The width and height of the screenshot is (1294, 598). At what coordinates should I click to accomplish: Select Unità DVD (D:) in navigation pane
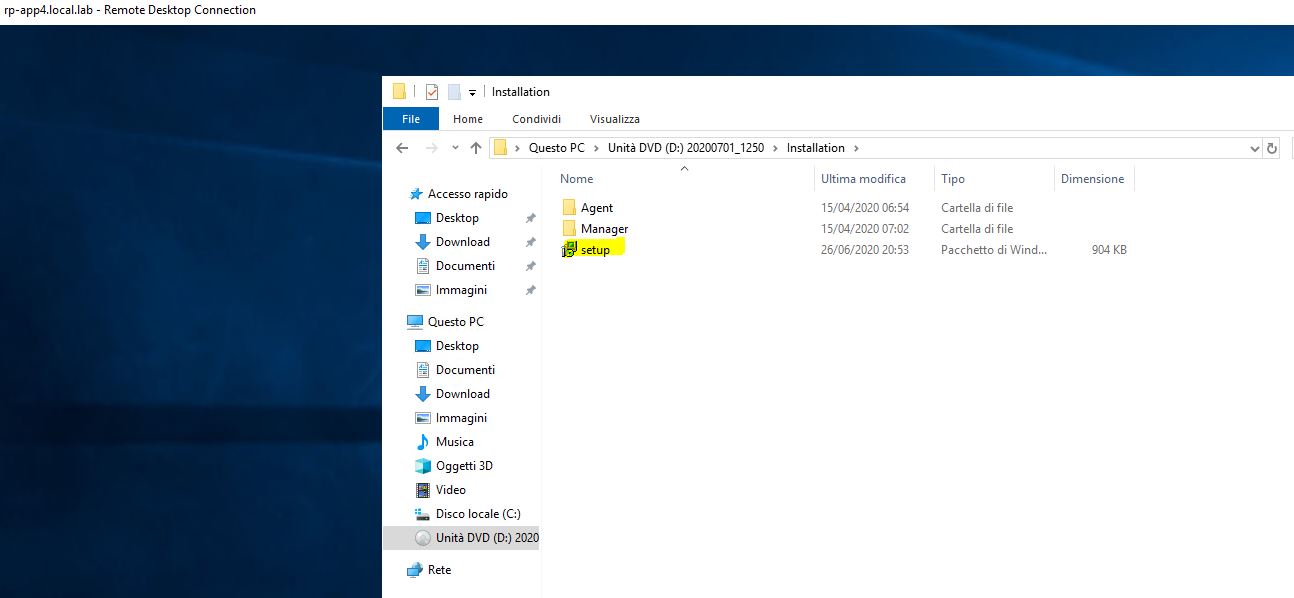click(x=461, y=538)
